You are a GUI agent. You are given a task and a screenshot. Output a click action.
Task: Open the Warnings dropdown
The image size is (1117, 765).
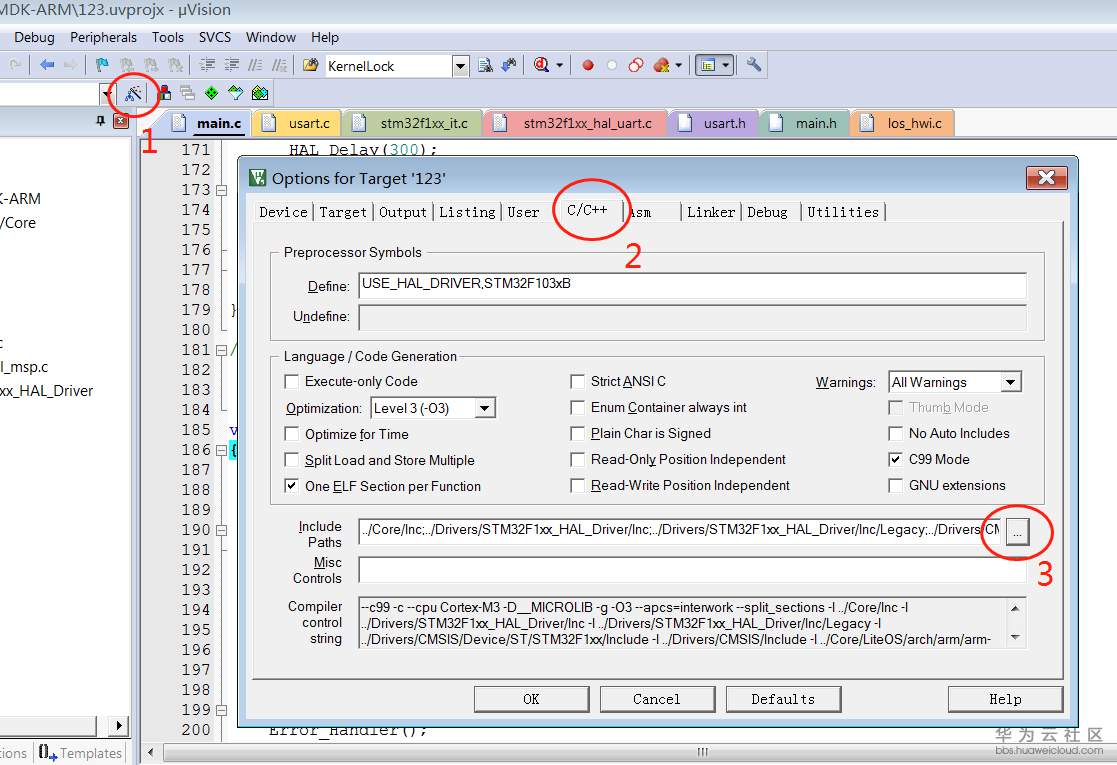(1010, 382)
